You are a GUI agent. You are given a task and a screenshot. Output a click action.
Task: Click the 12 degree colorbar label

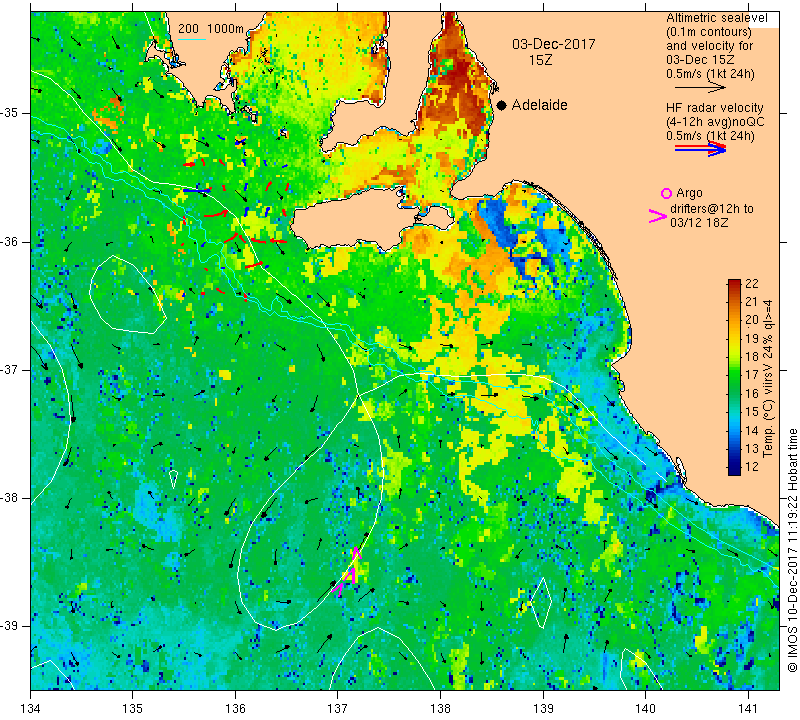[752, 467]
